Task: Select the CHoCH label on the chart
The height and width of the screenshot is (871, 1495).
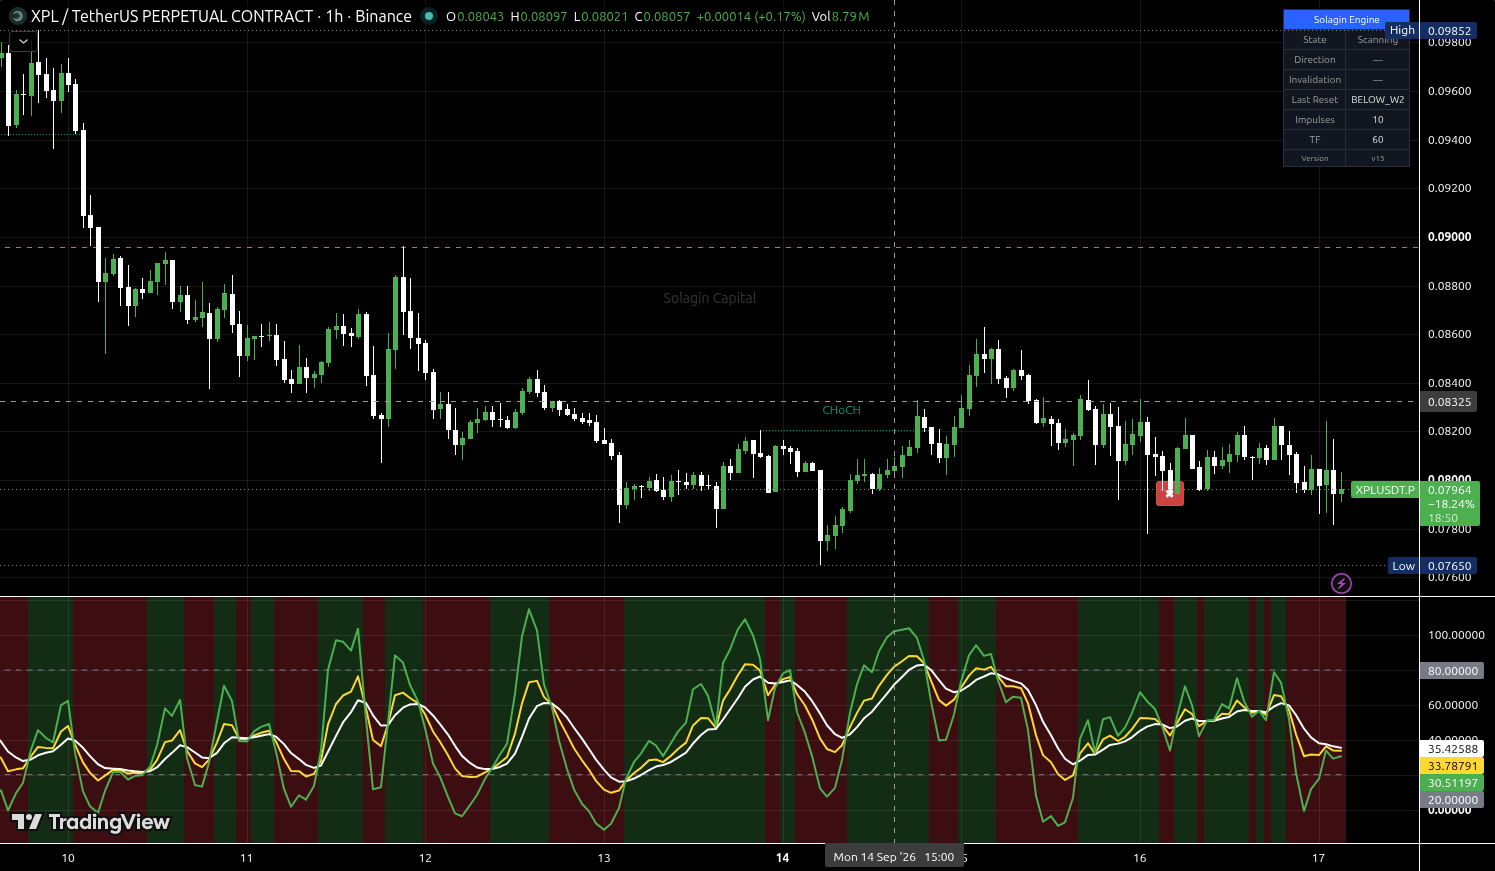Action: (x=841, y=410)
